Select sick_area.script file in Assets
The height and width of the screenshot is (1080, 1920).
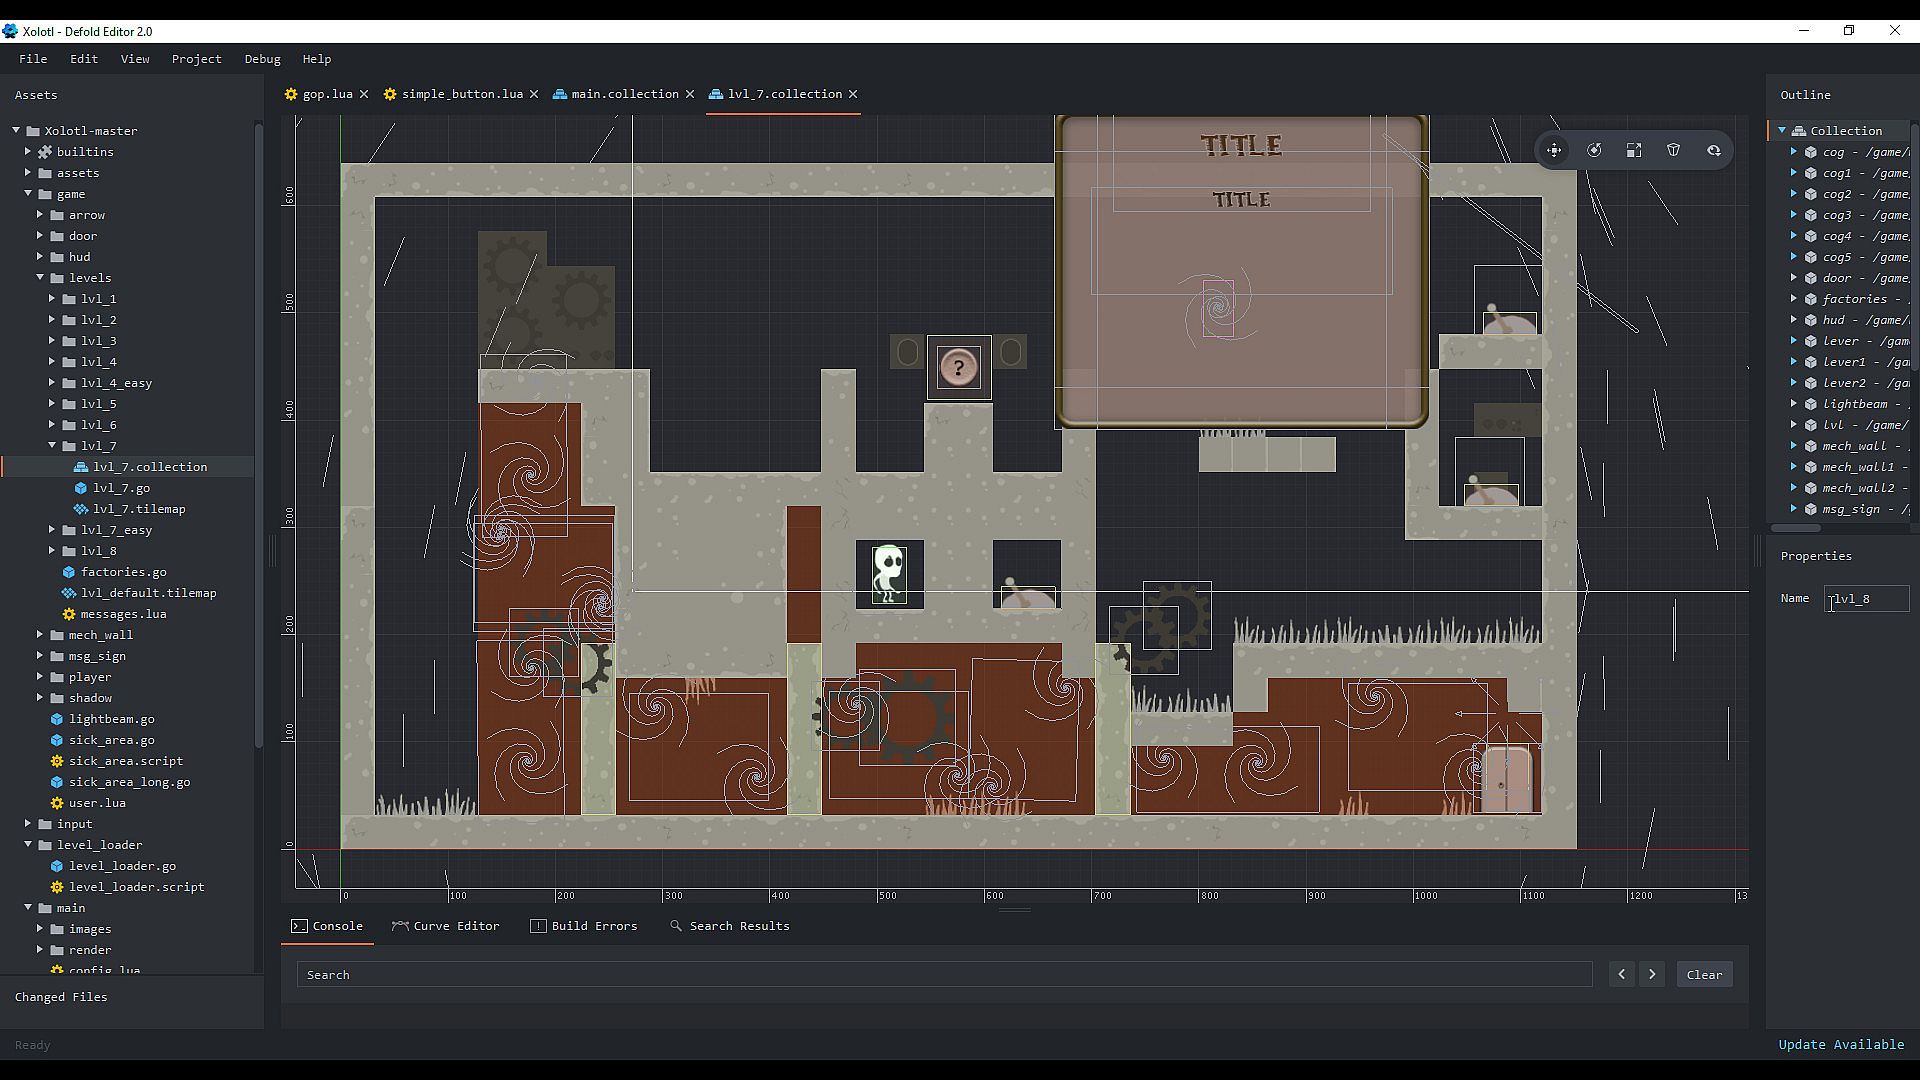pyautogui.click(x=126, y=761)
